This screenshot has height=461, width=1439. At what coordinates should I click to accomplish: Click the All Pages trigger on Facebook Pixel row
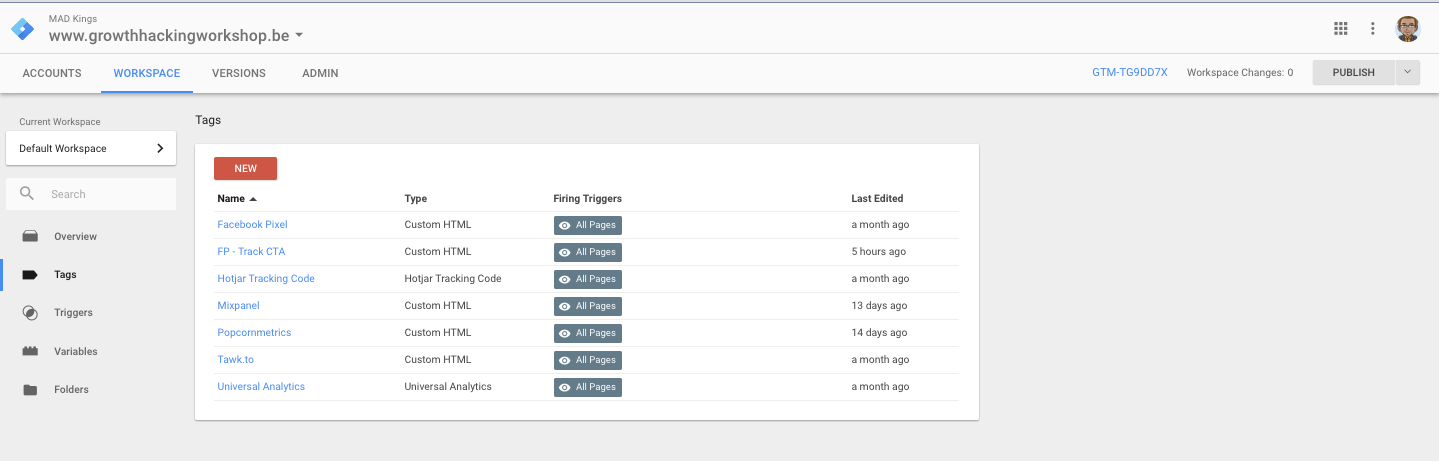(588, 225)
